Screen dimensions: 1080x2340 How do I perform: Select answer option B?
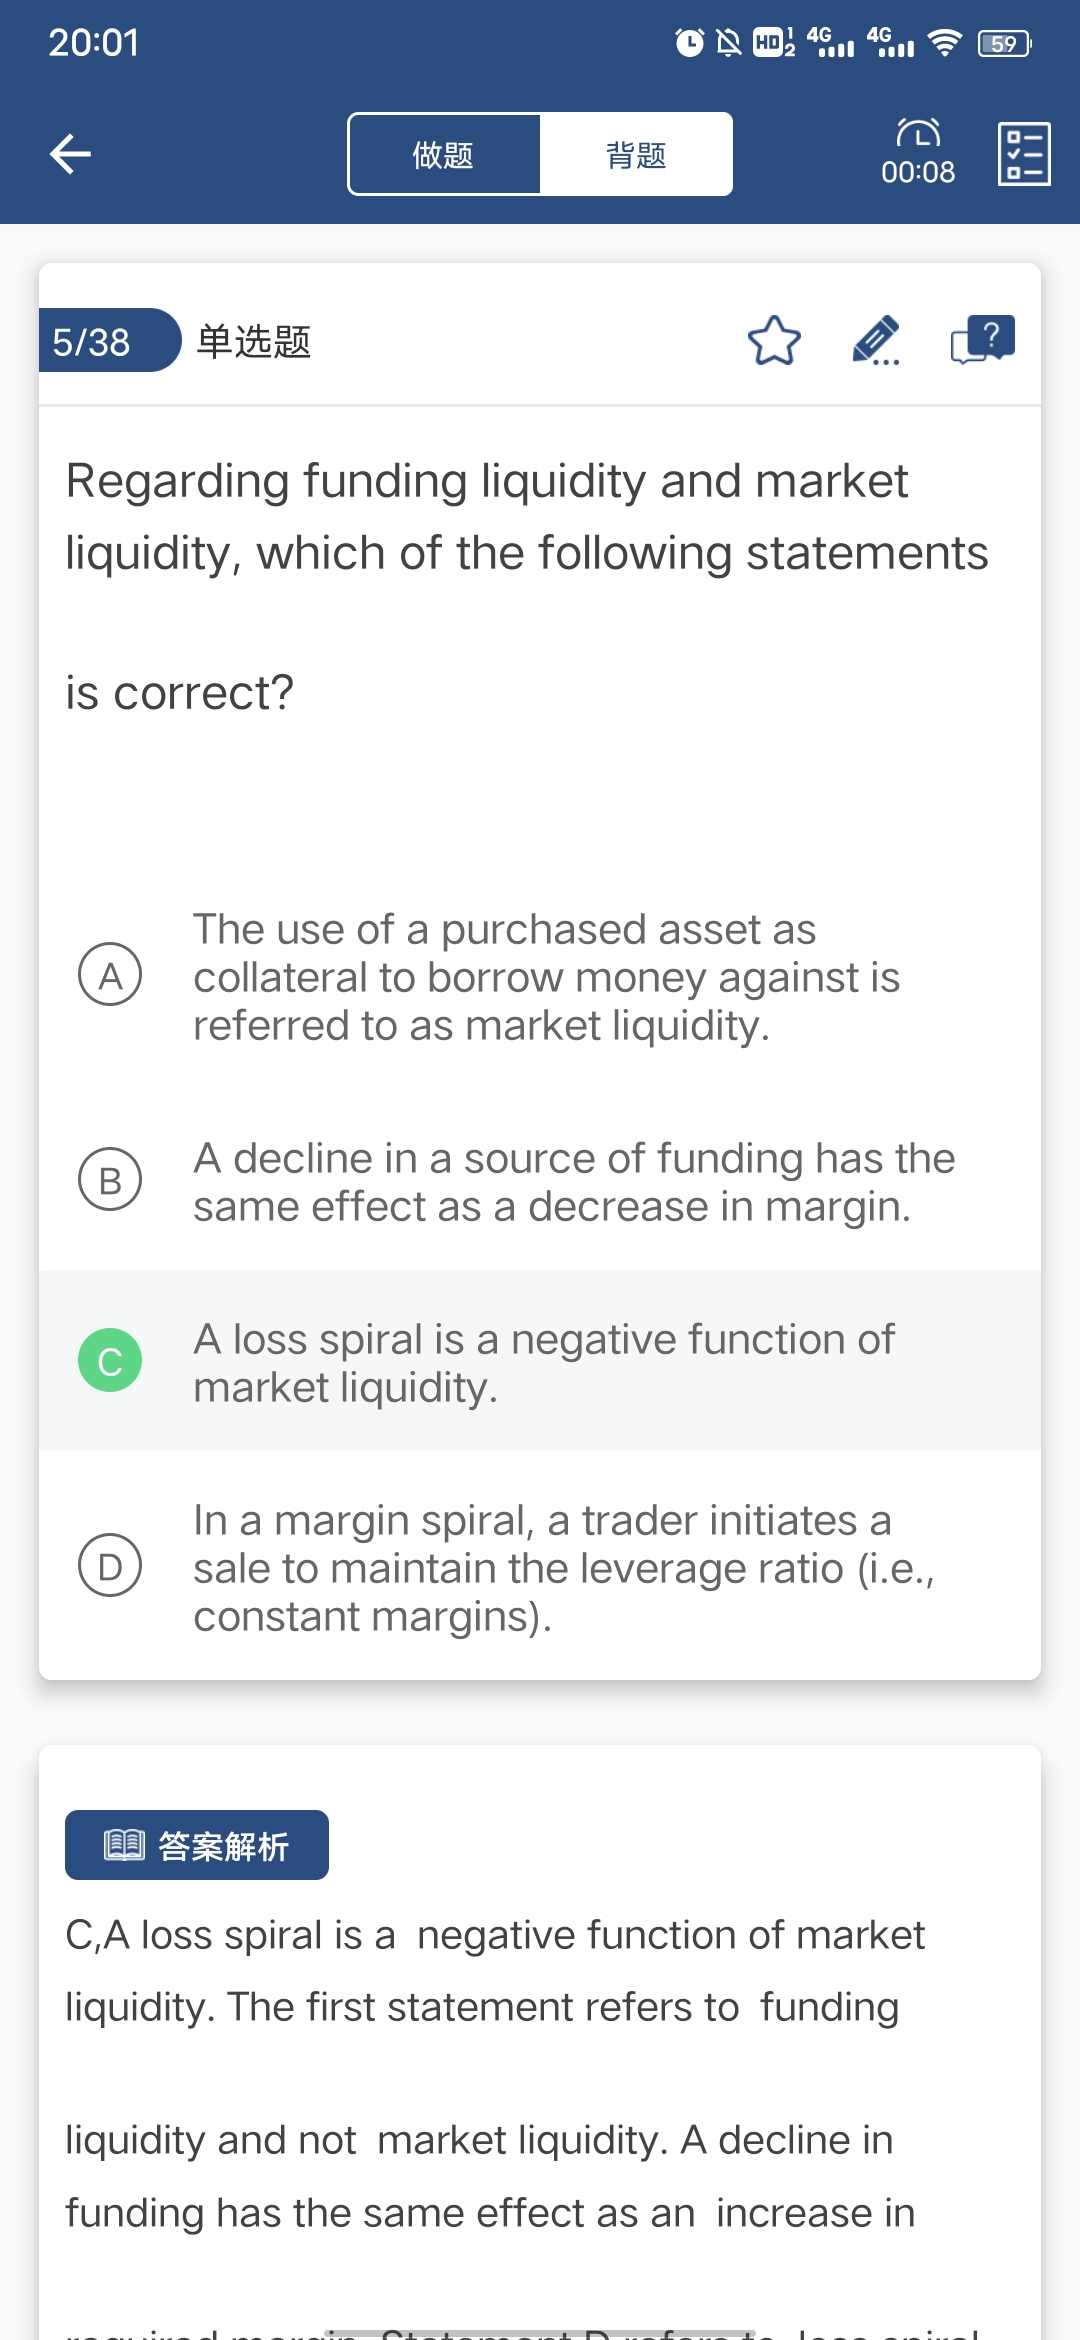(x=110, y=1179)
